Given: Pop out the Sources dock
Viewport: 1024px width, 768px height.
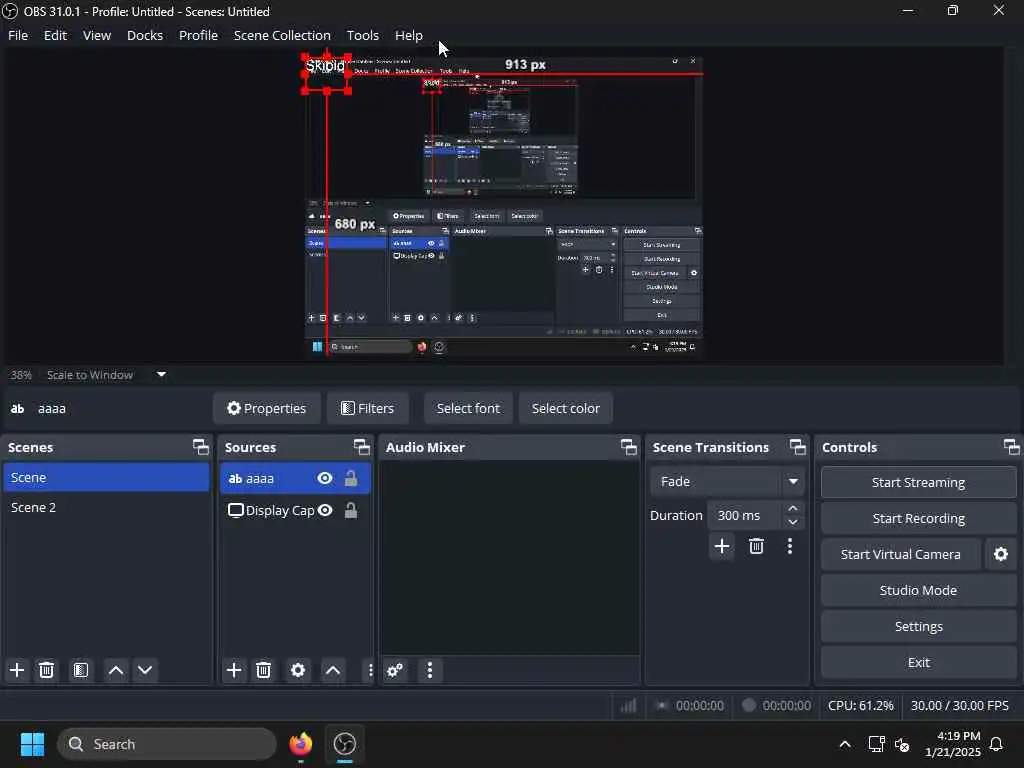Looking at the screenshot, I should tap(362, 447).
